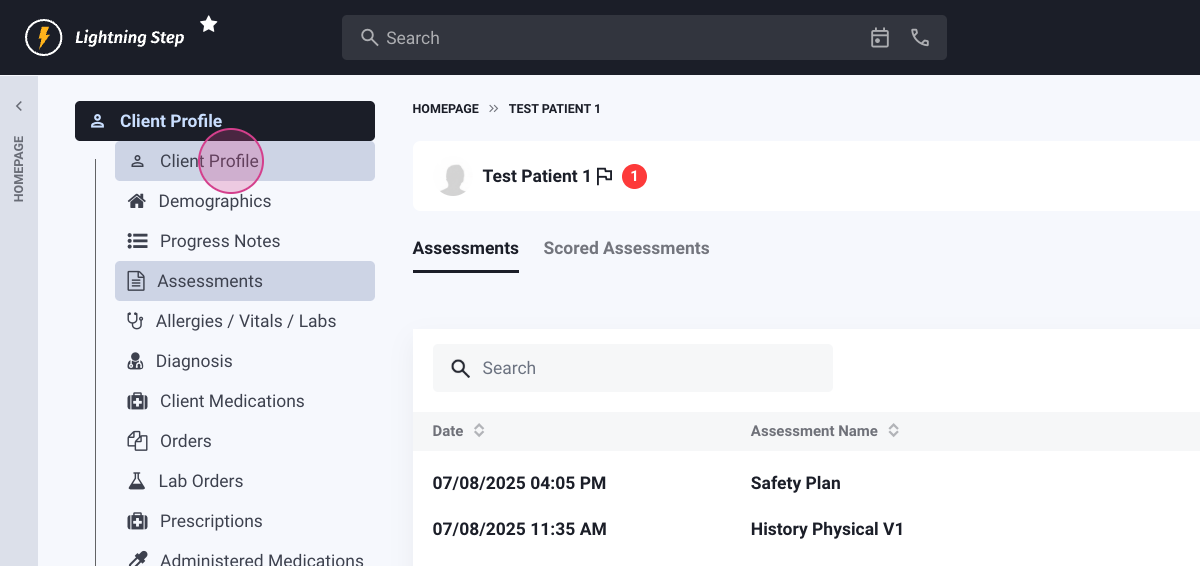Open Client Medications in sidebar
This screenshot has width=1200, height=566.
(231, 401)
